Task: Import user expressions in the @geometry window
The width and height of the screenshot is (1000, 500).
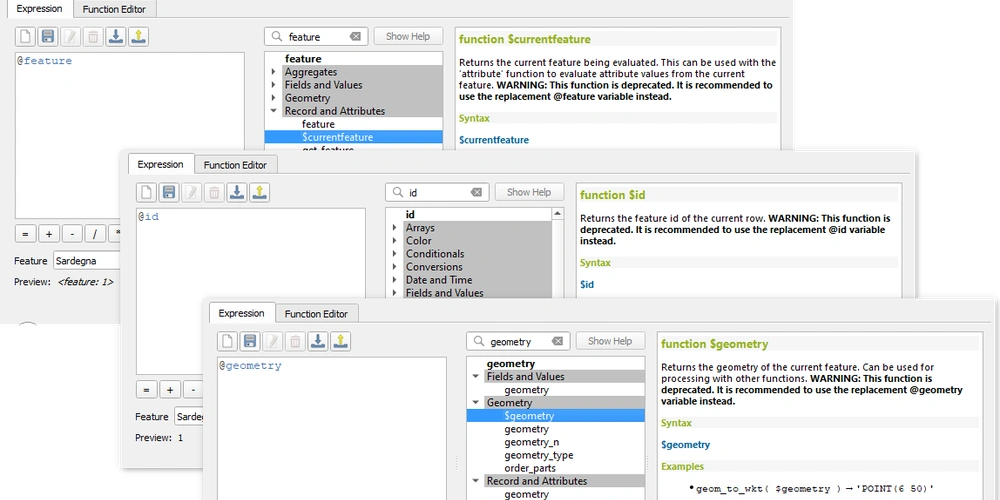Action: [x=318, y=341]
